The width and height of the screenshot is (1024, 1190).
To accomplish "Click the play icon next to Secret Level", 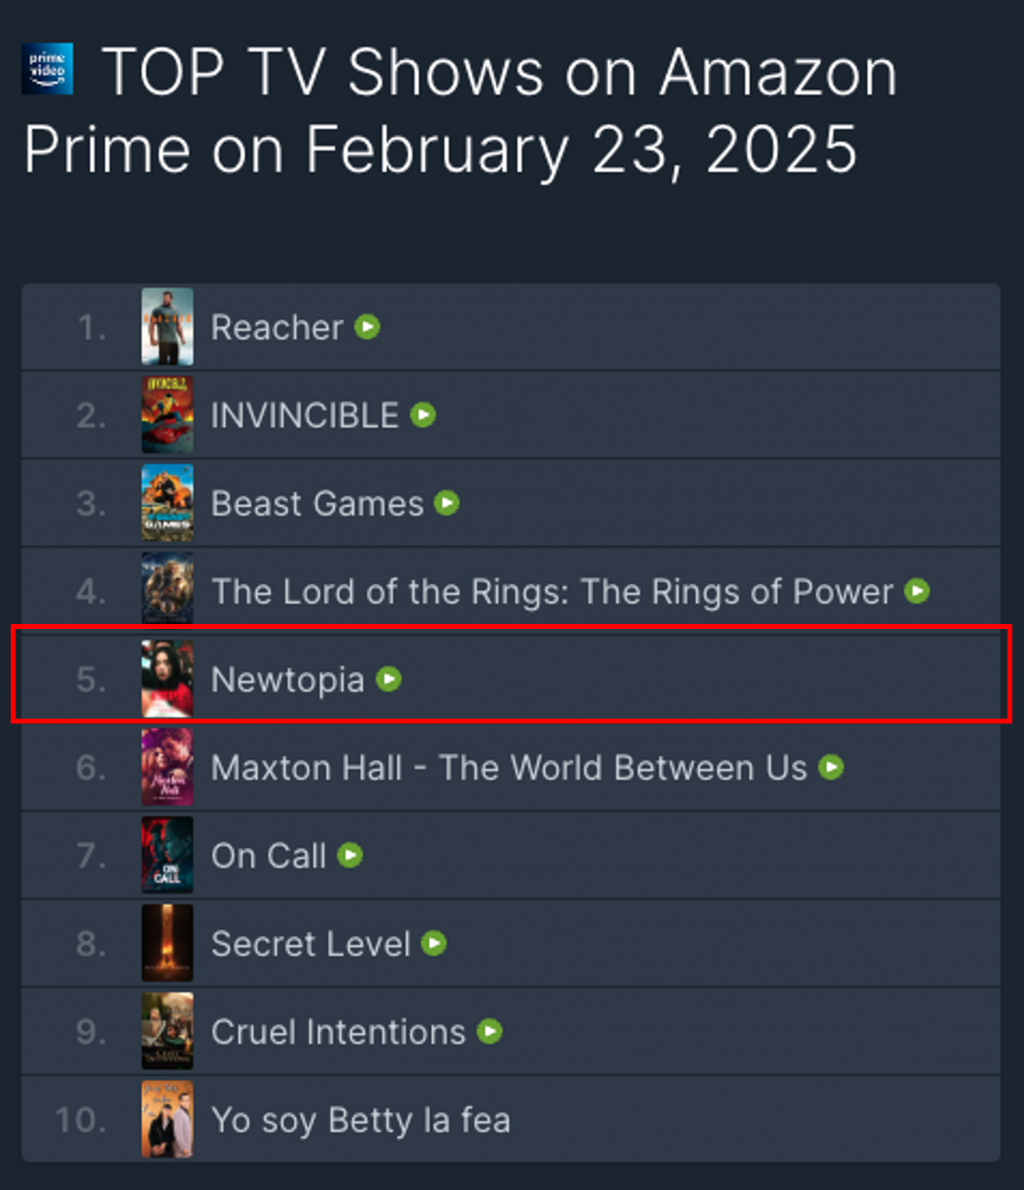I will pyautogui.click(x=434, y=944).
